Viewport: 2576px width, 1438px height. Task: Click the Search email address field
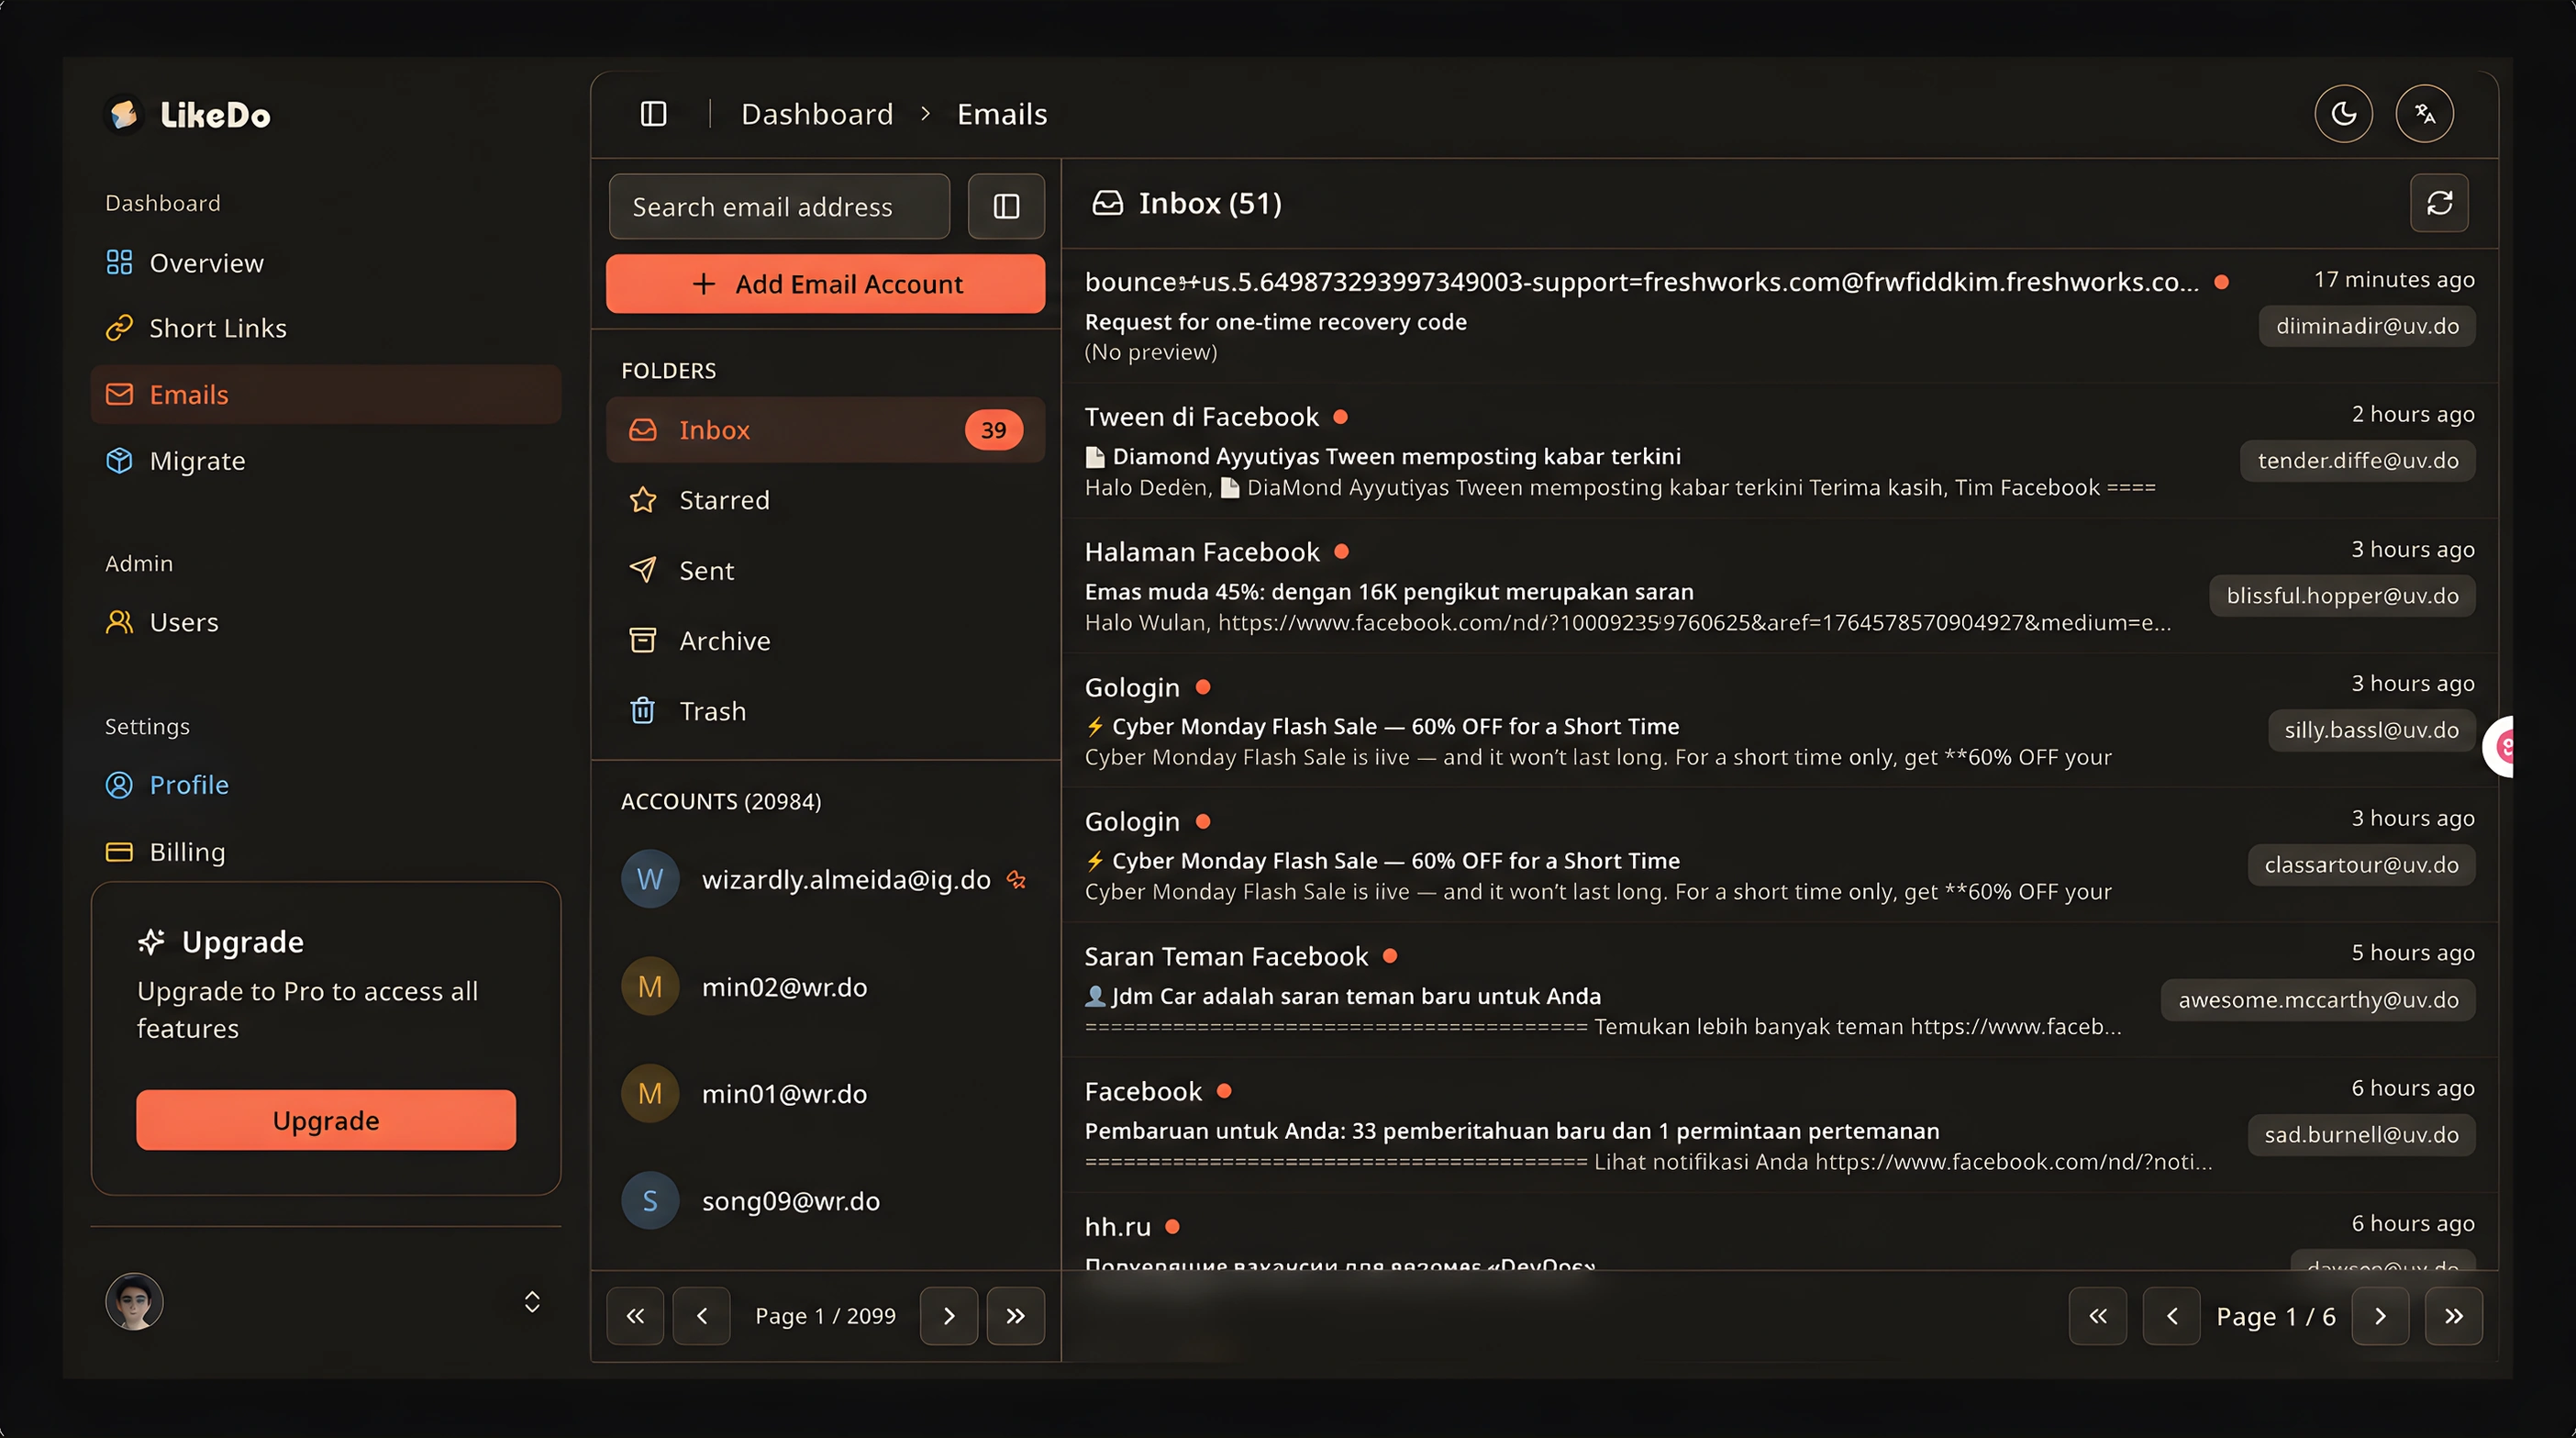pyautogui.click(x=779, y=206)
